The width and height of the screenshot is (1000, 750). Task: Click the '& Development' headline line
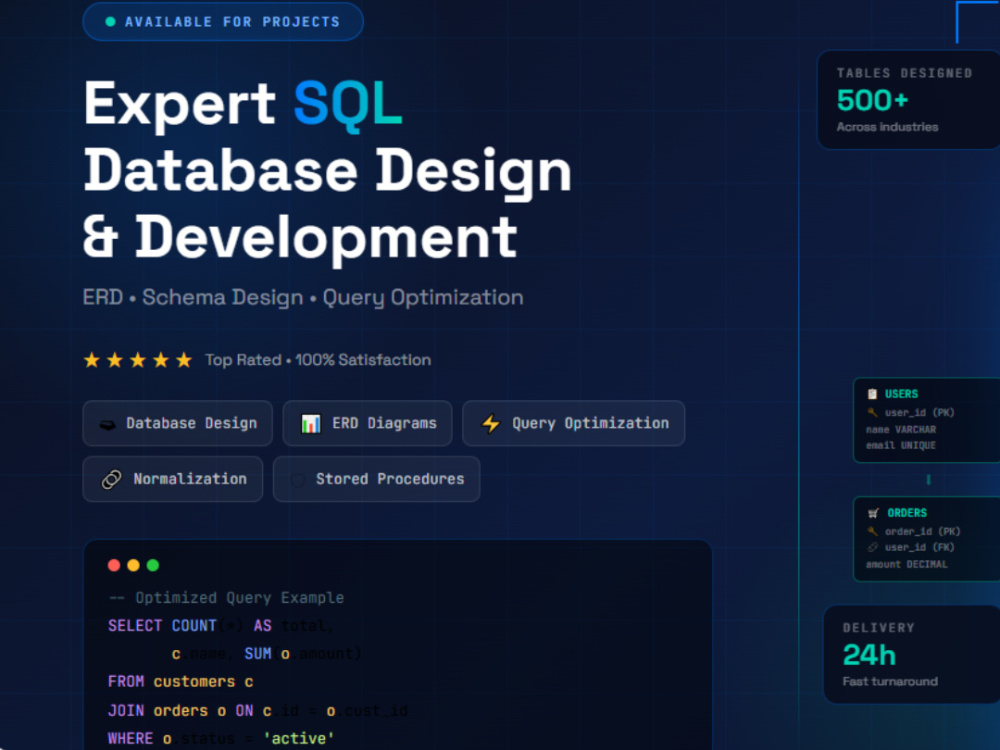pyautogui.click(x=300, y=238)
